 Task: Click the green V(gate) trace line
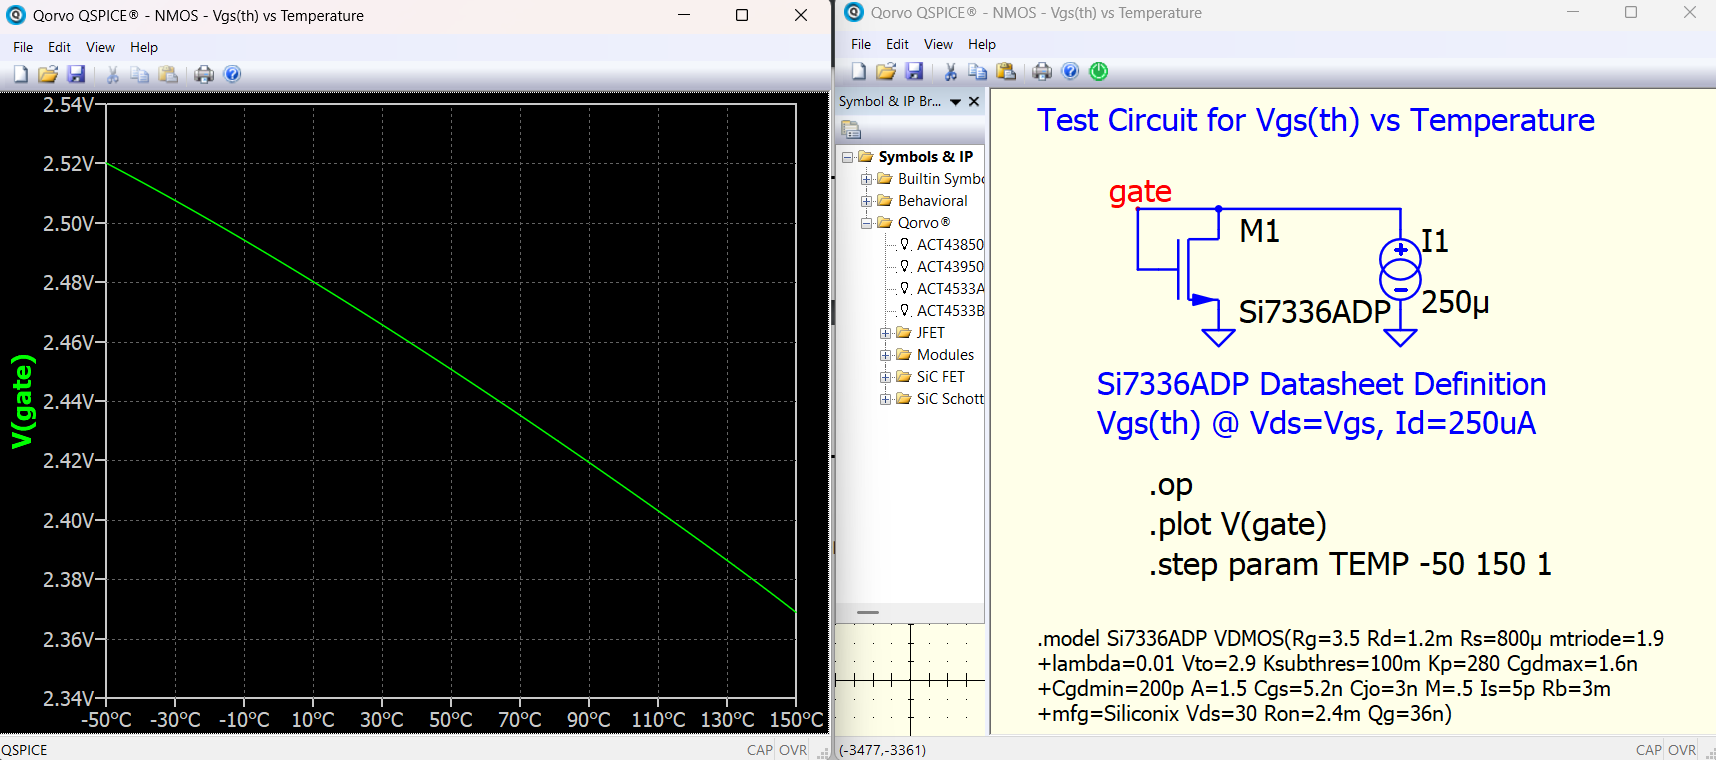tap(450, 369)
